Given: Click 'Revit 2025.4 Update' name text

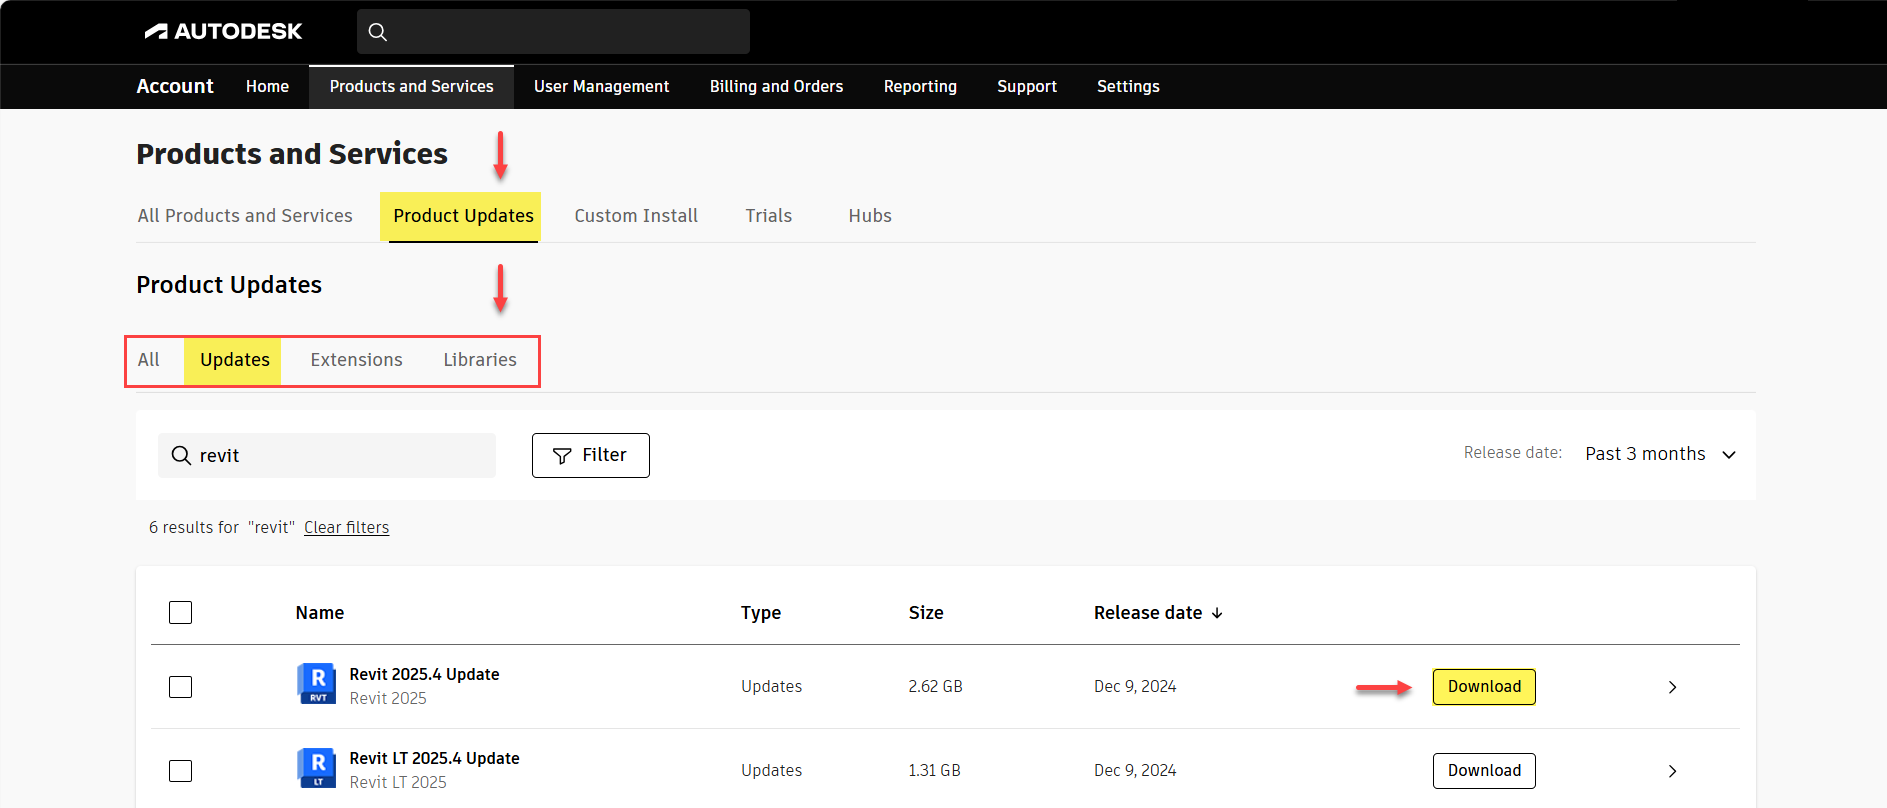Looking at the screenshot, I should (x=424, y=674).
